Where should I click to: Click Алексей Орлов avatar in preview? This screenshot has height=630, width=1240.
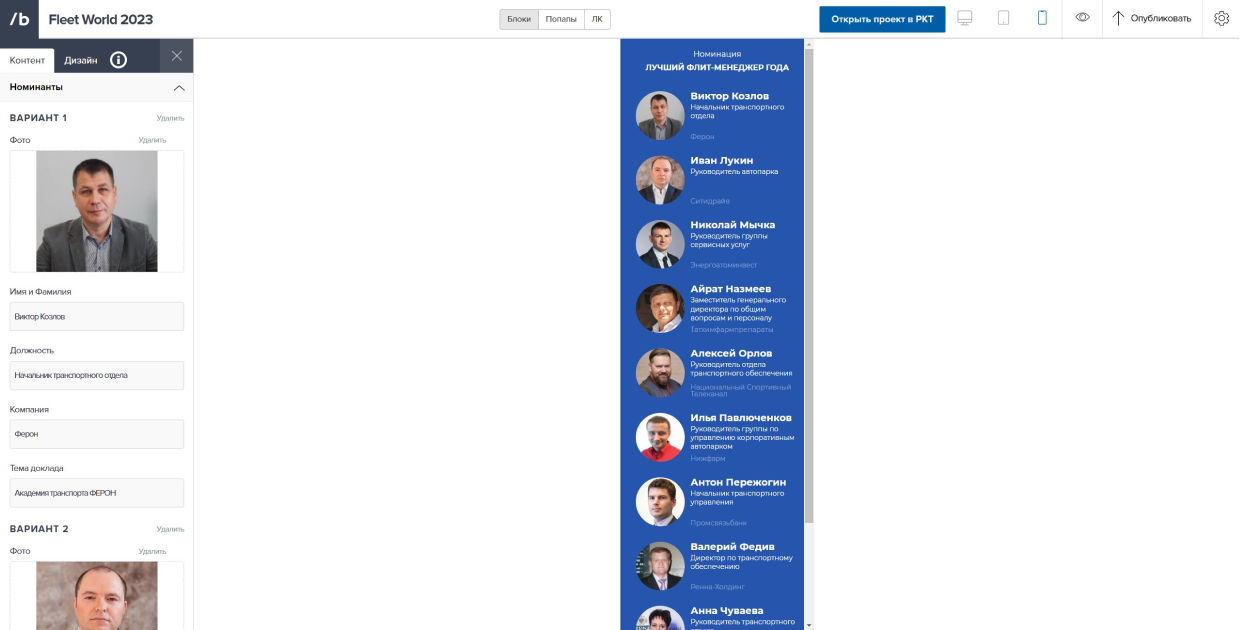click(x=660, y=372)
